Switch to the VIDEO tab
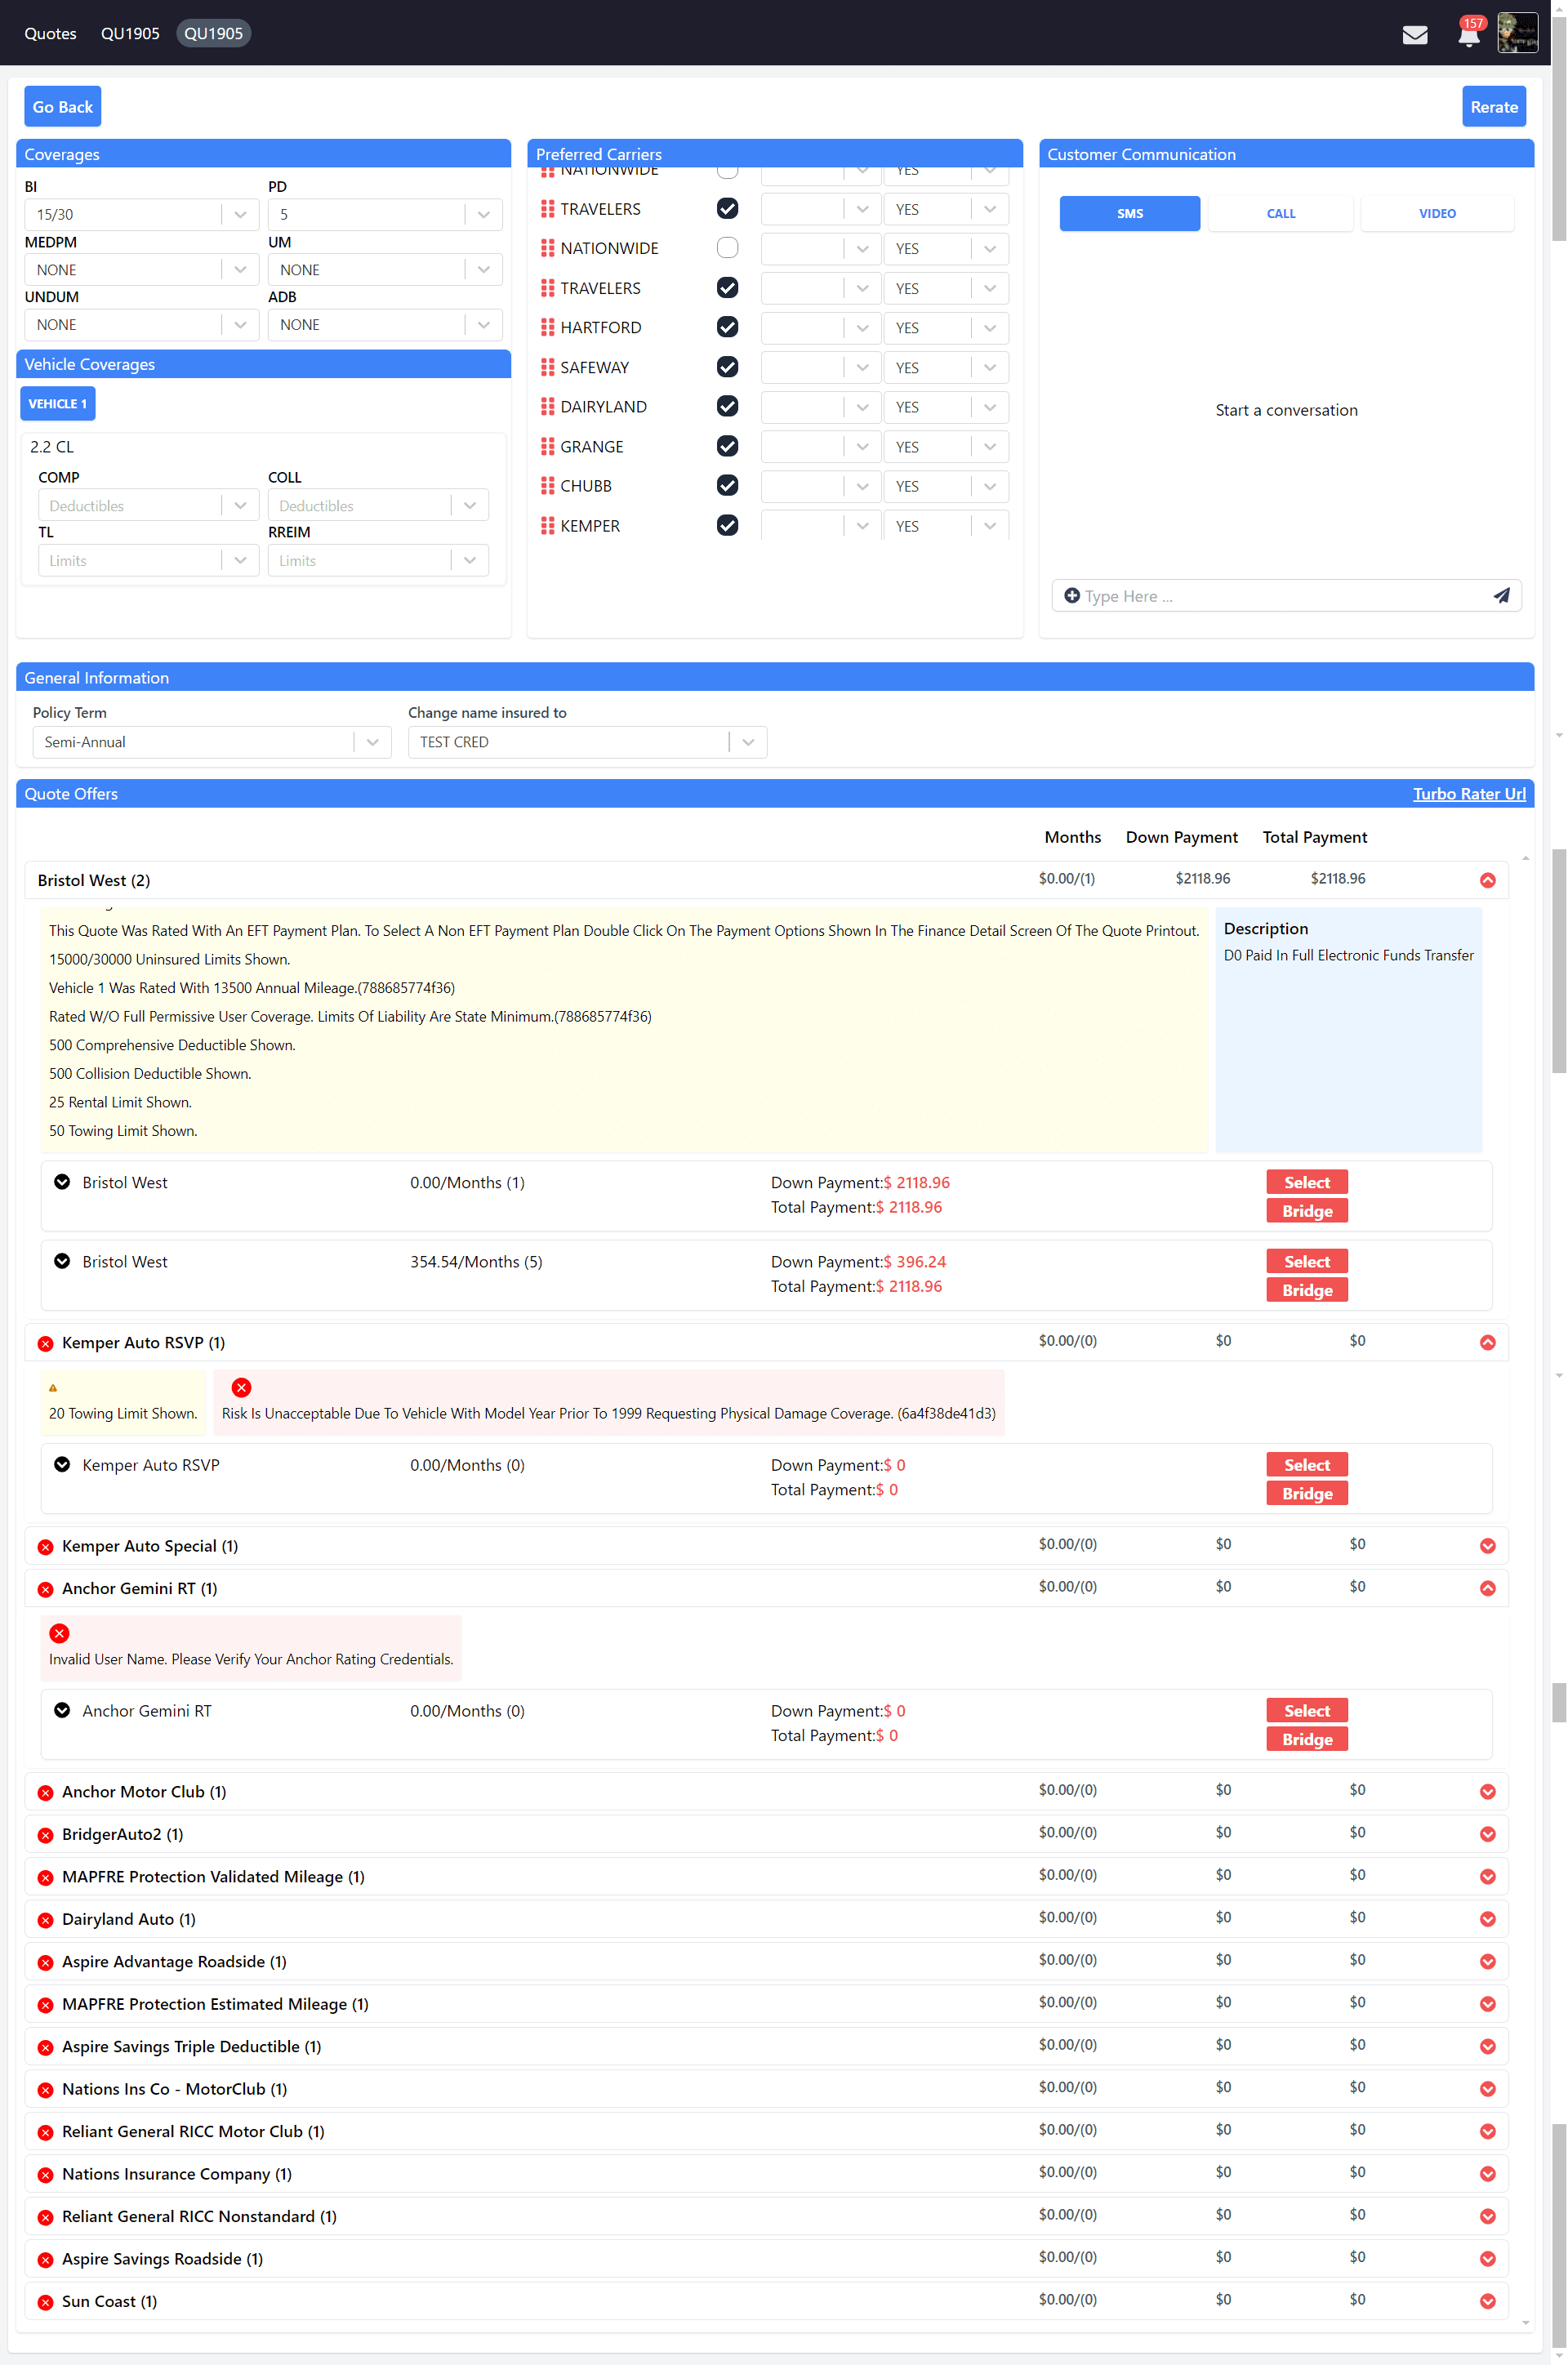 pos(1436,213)
